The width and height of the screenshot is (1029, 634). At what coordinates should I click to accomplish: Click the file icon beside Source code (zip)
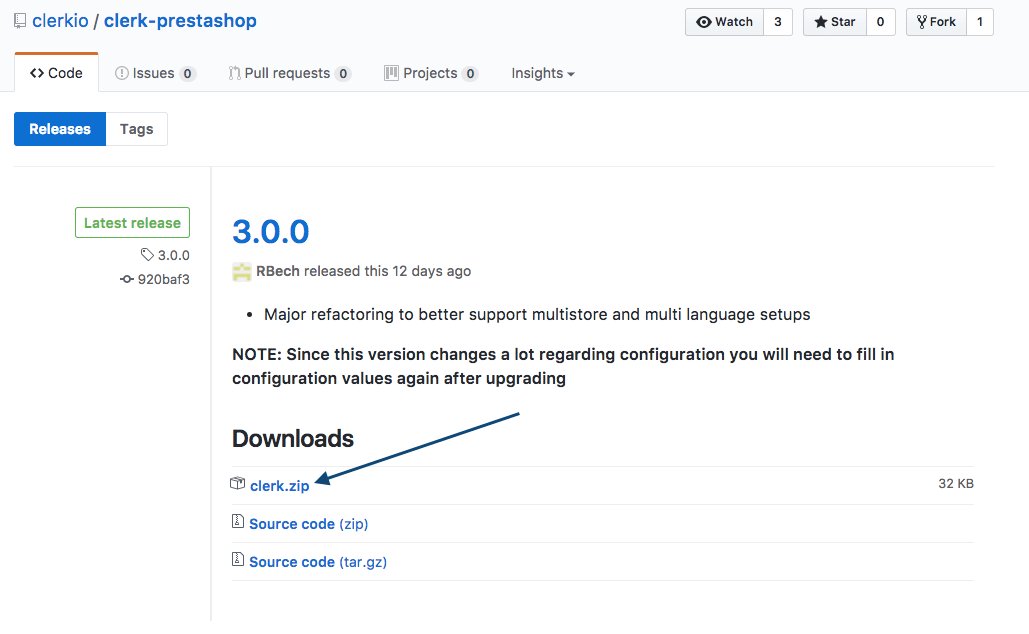coord(237,522)
